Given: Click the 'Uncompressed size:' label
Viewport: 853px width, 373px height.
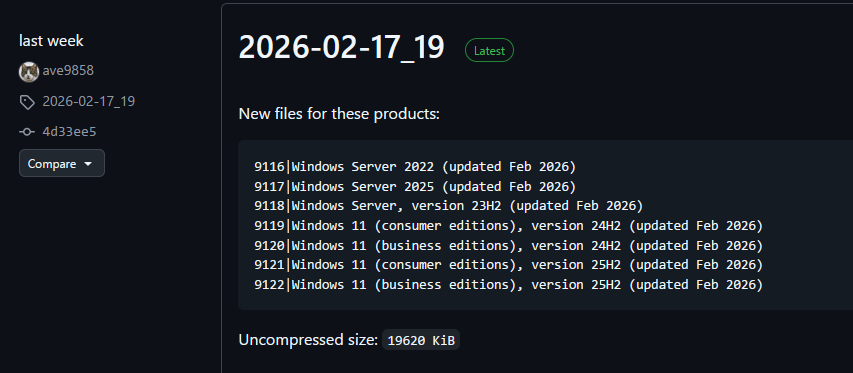Looking at the screenshot, I should [x=308, y=340].
